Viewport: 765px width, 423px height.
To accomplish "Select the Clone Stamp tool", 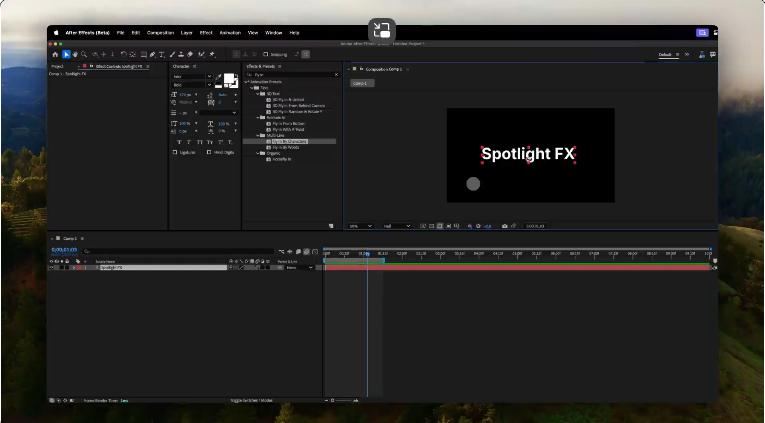I will pyautogui.click(x=181, y=55).
